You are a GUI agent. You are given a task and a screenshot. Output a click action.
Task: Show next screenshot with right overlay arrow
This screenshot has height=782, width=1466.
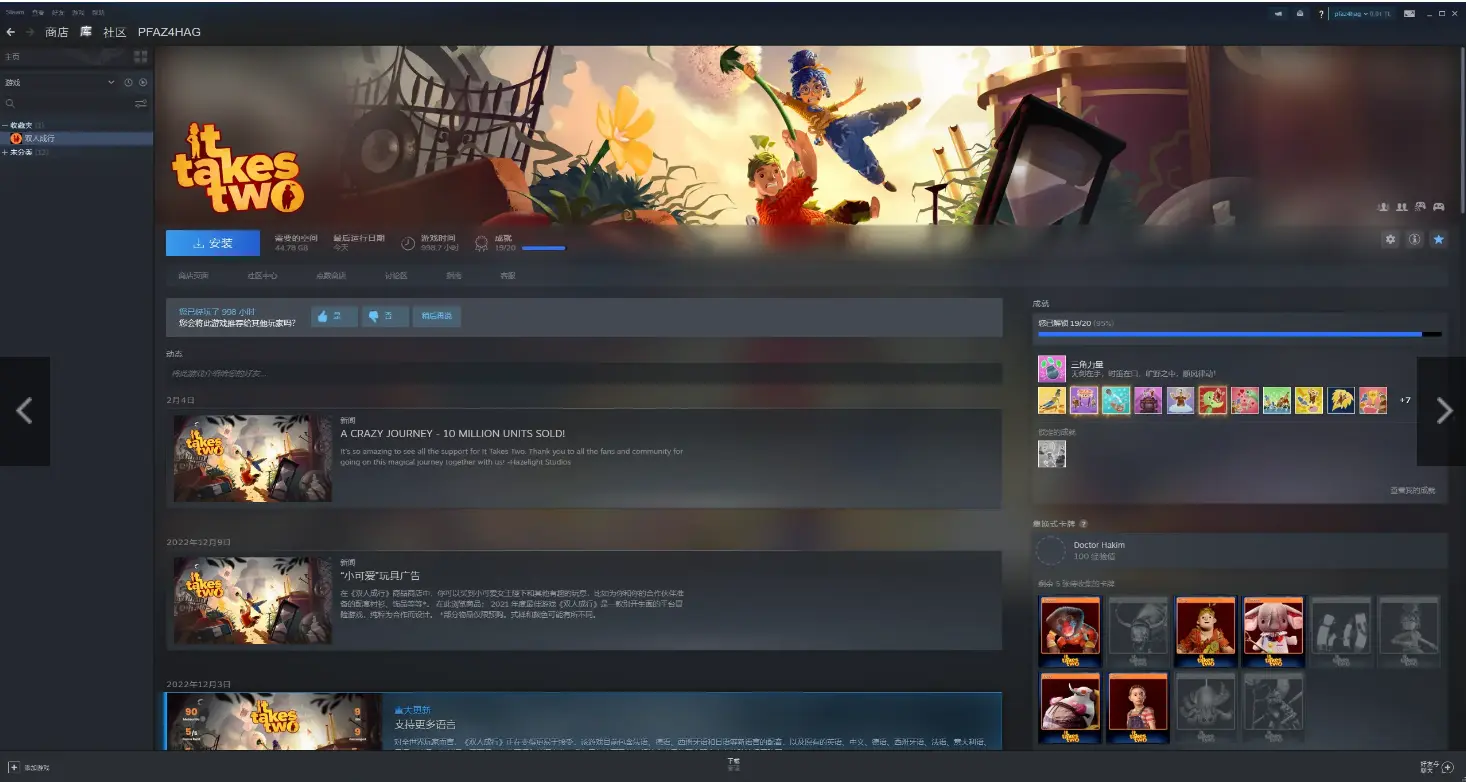[1442, 411]
